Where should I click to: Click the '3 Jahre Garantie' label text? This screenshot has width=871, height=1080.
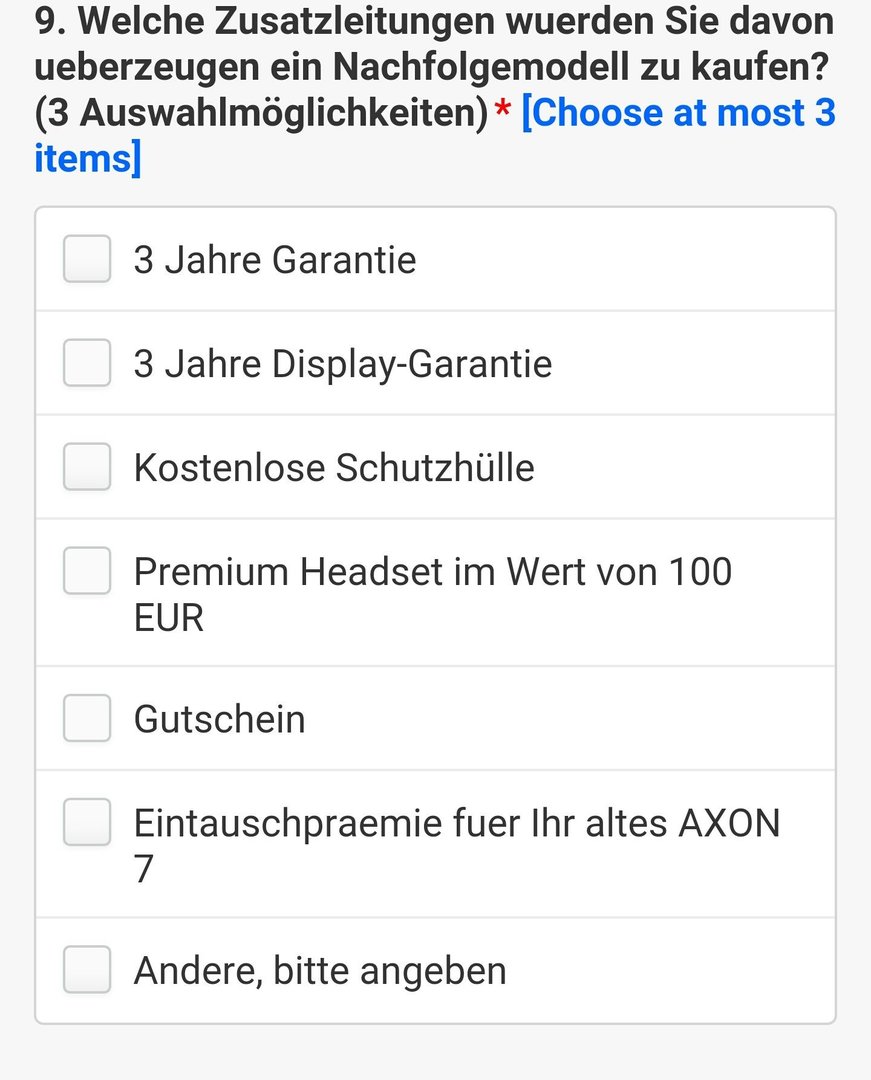(275, 260)
